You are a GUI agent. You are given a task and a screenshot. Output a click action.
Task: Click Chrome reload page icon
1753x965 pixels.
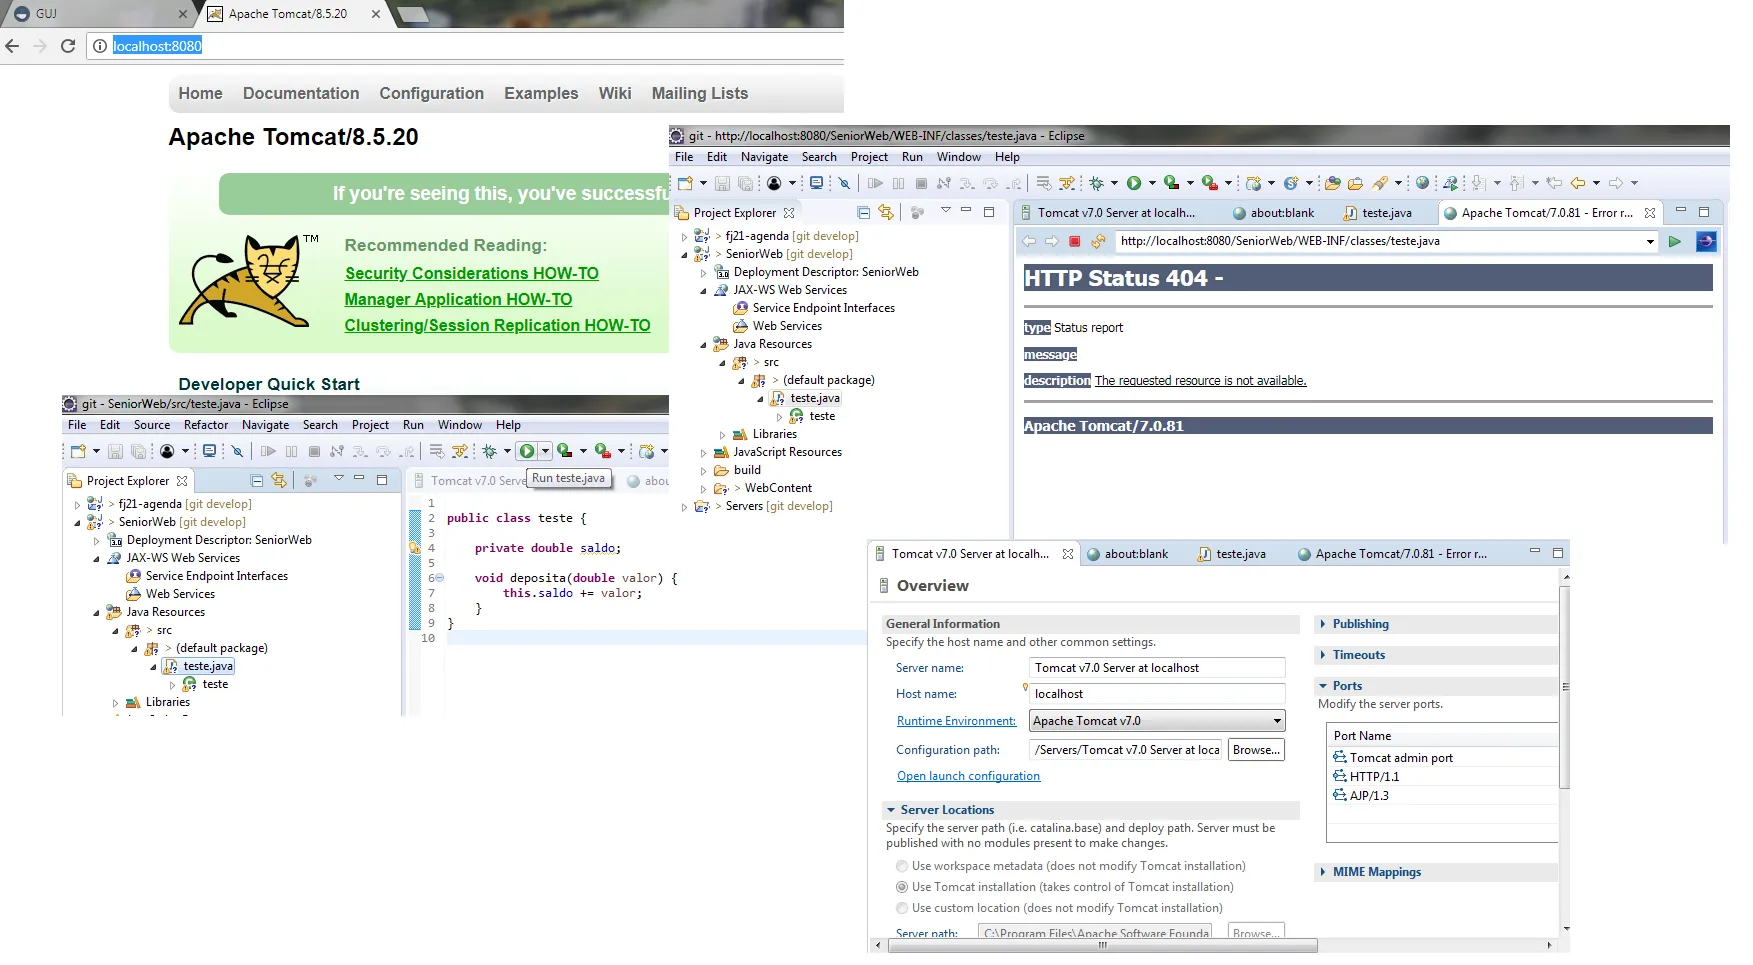point(68,46)
